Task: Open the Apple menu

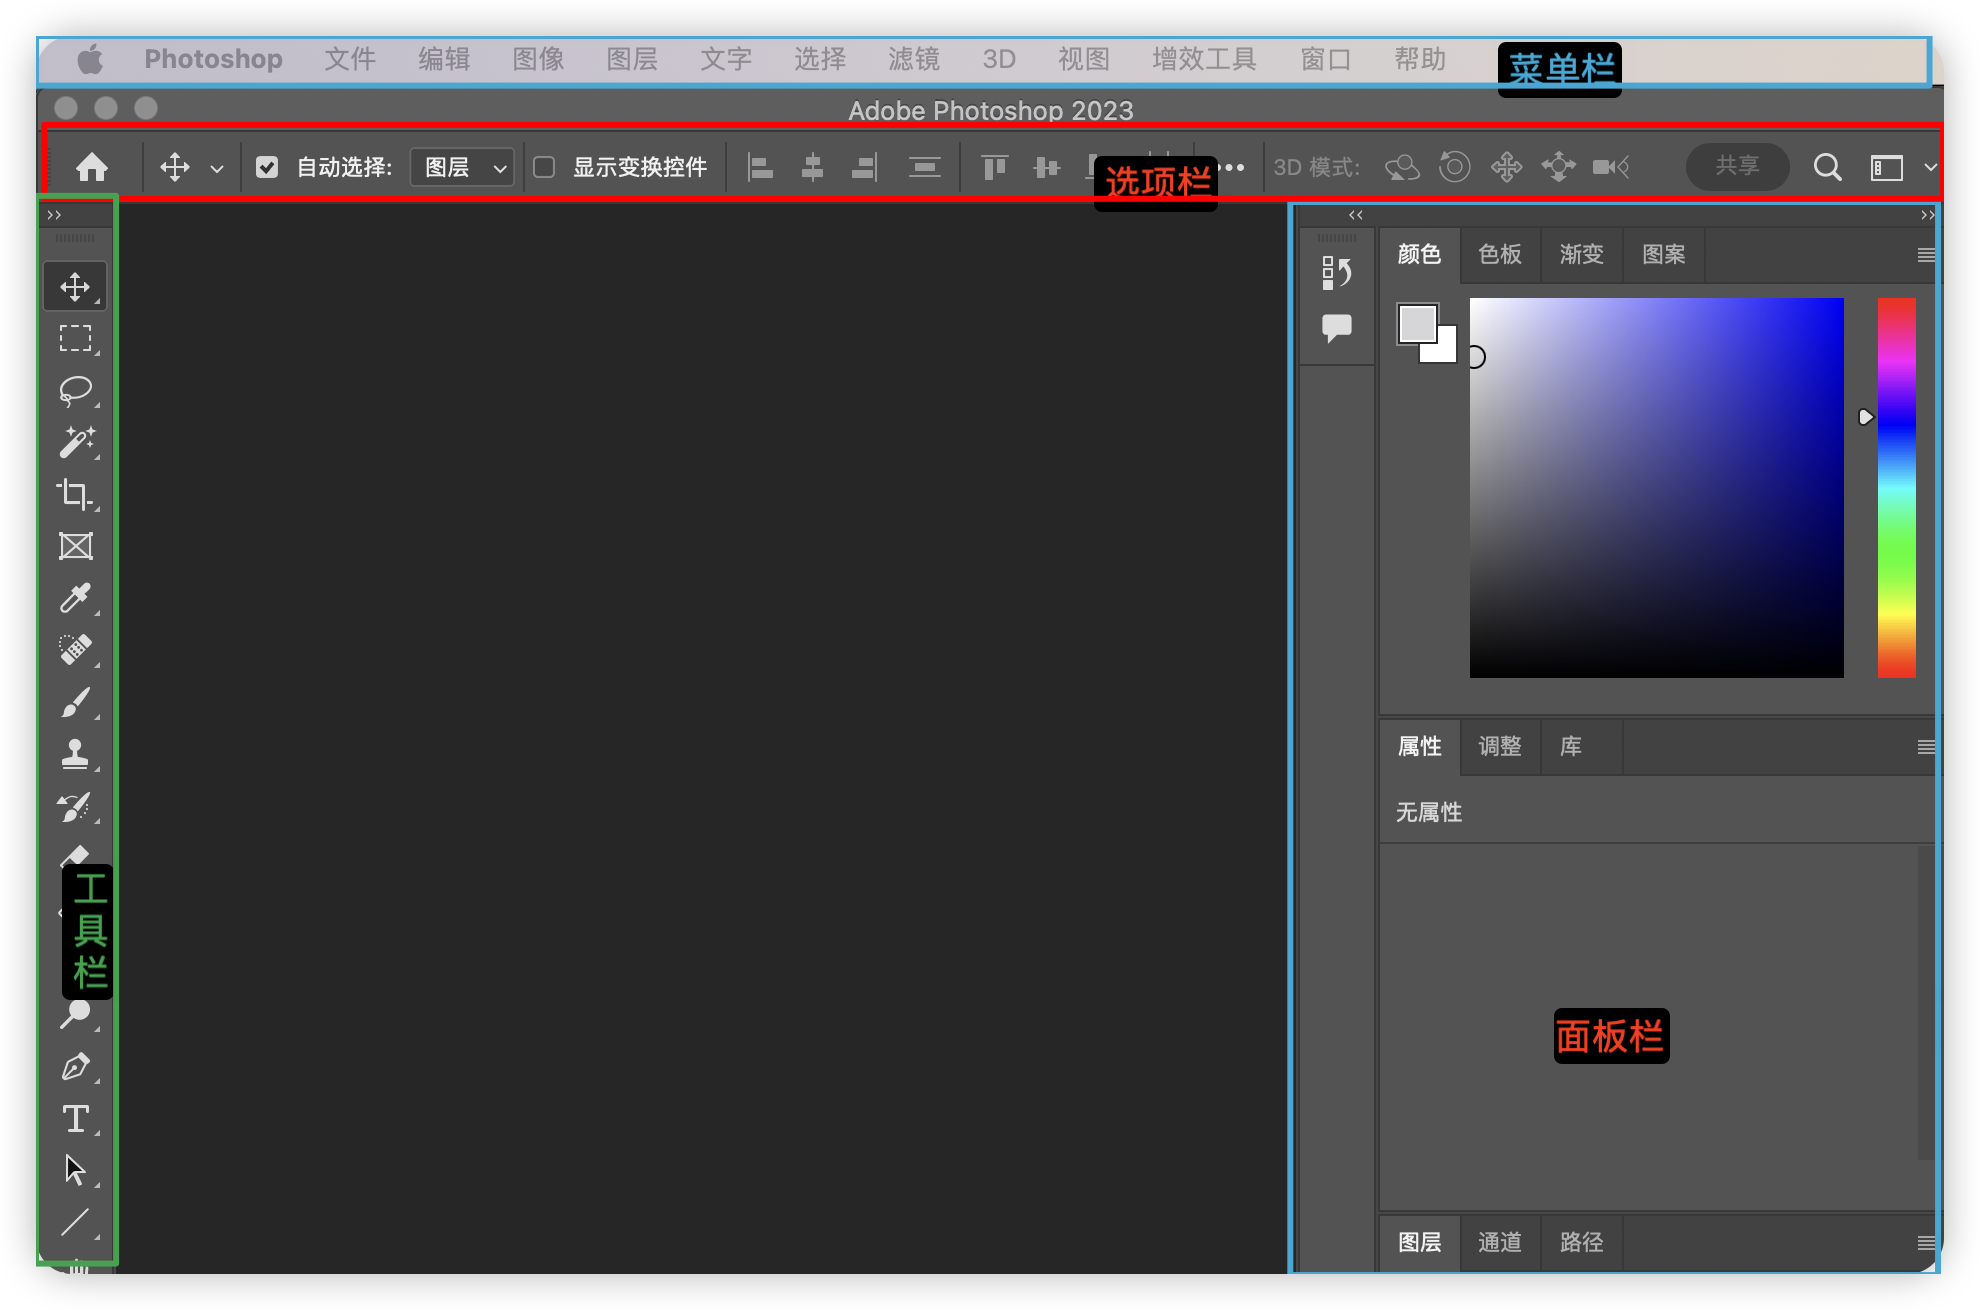Action: click(x=91, y=59)
